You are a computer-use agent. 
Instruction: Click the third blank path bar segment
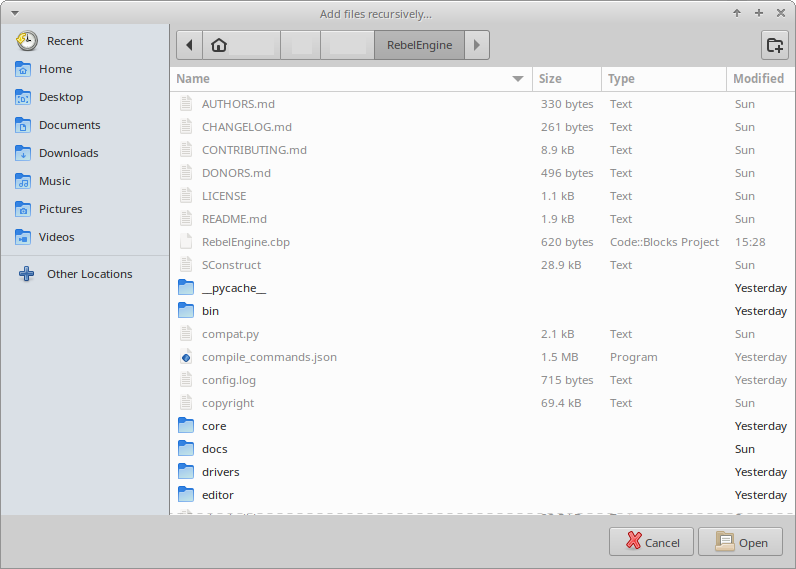[348, 45]
